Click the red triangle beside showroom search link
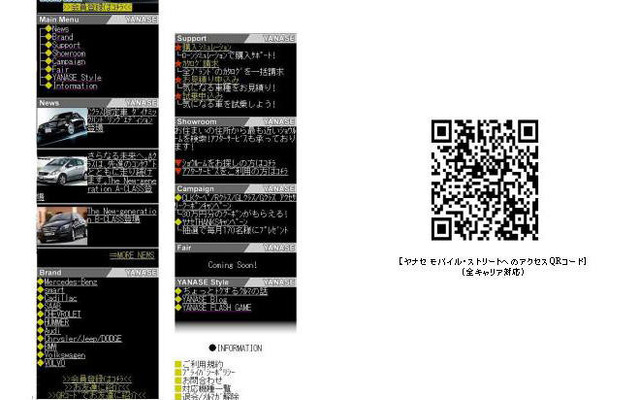Screen dimensions: 640x400 [178, 162]
